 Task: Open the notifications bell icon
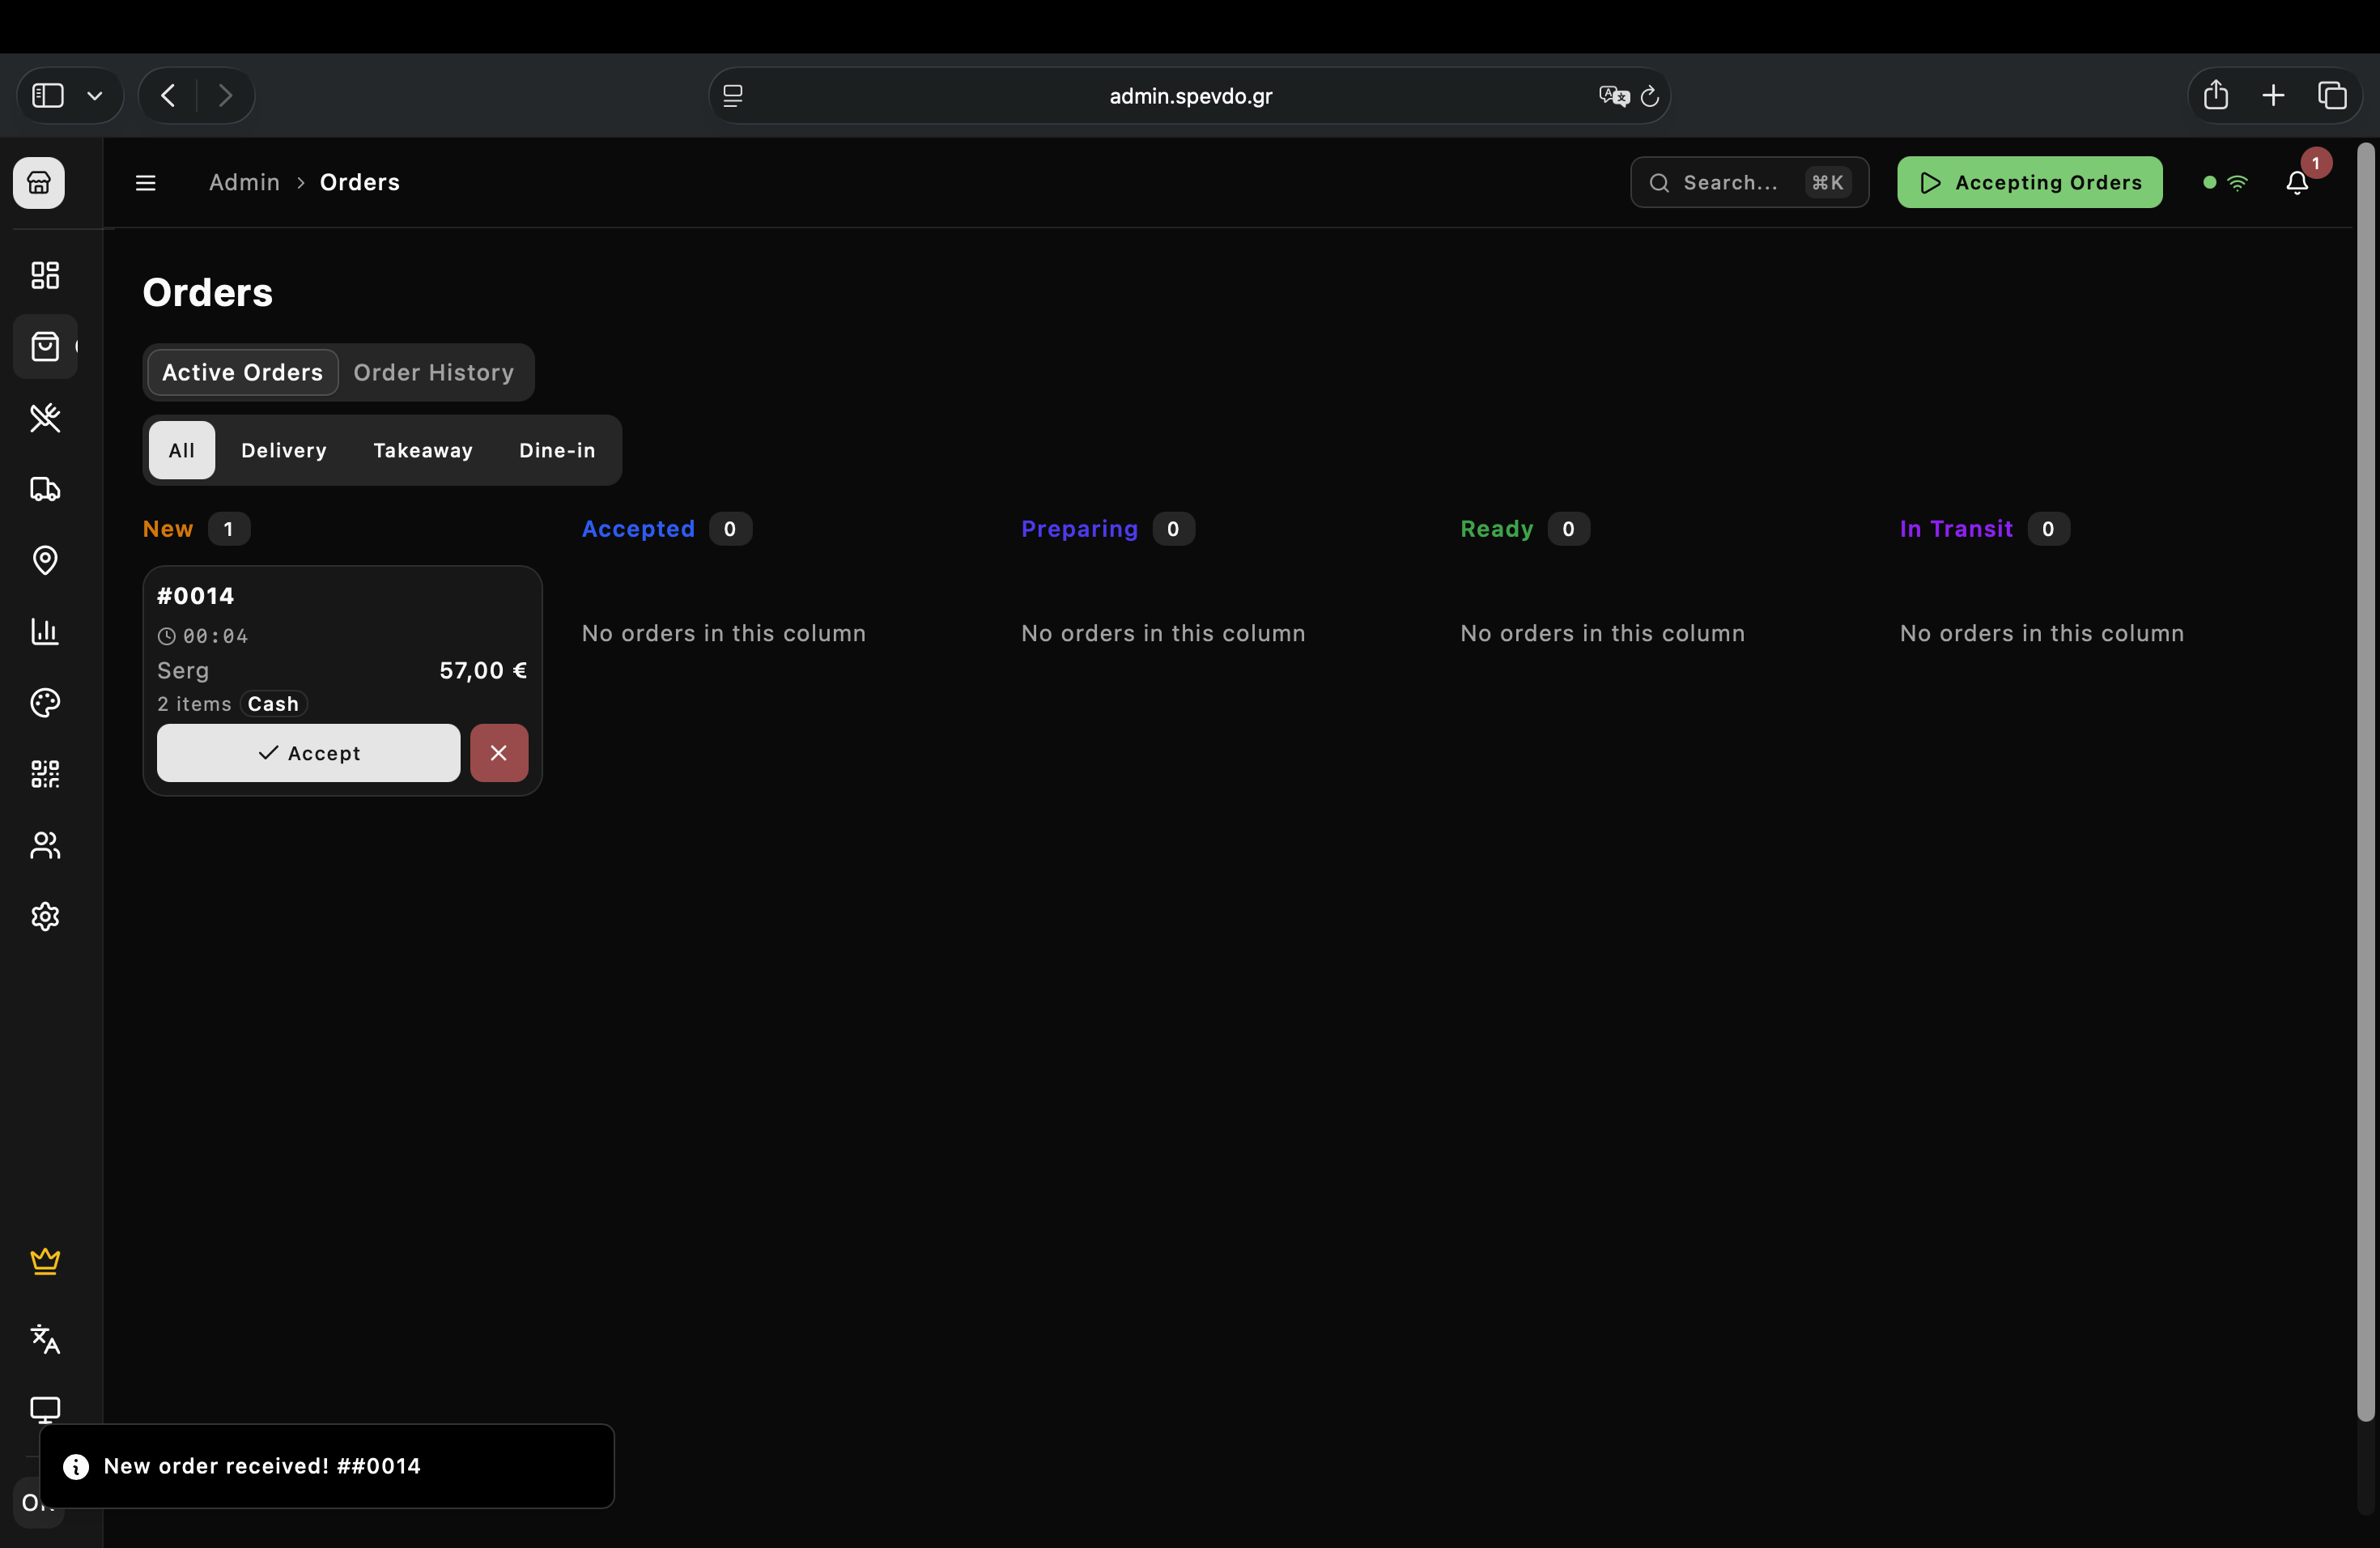(2297, 183)
